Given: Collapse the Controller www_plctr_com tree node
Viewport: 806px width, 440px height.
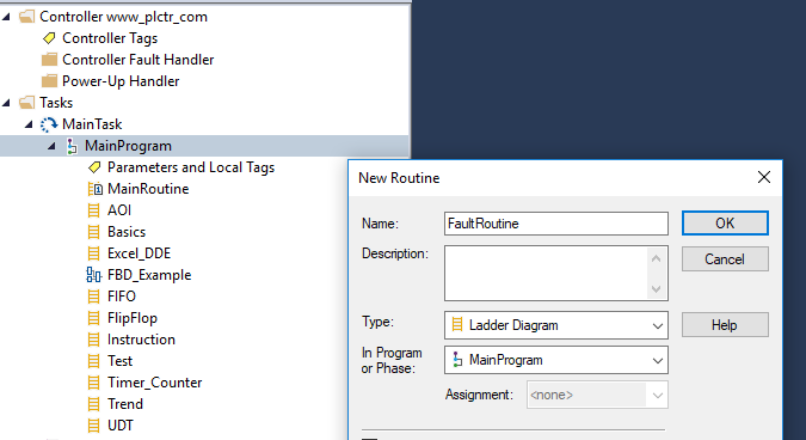Looking at the screenshot, I should coord(6,17).
